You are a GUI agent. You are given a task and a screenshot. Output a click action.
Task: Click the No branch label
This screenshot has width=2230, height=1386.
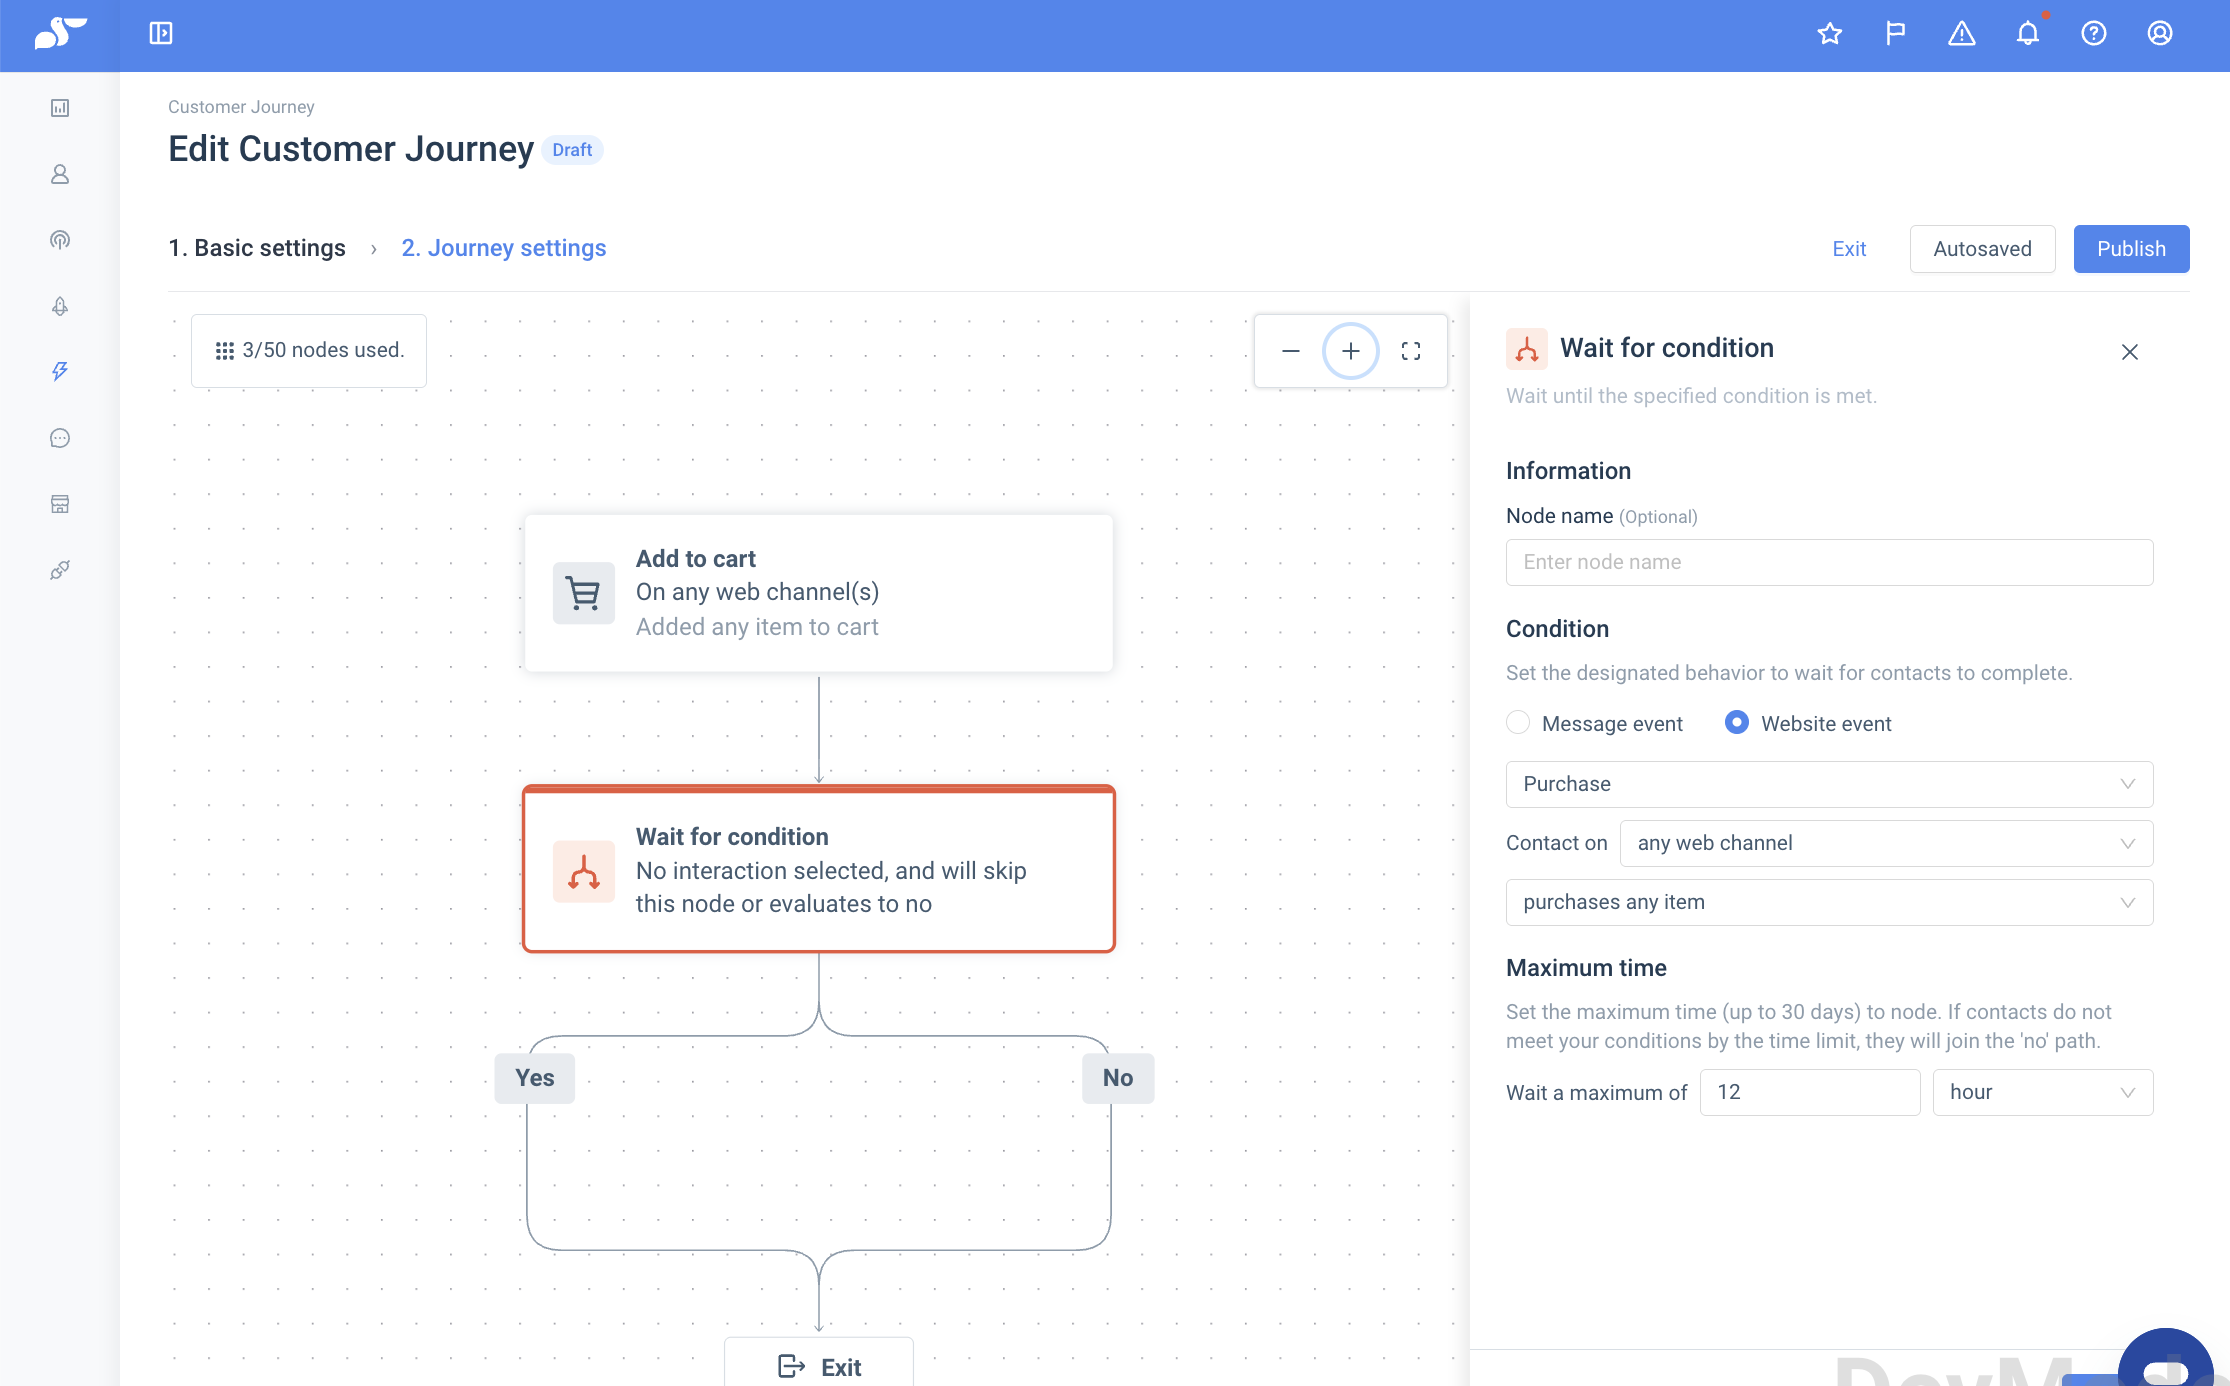(1118, 1078)
